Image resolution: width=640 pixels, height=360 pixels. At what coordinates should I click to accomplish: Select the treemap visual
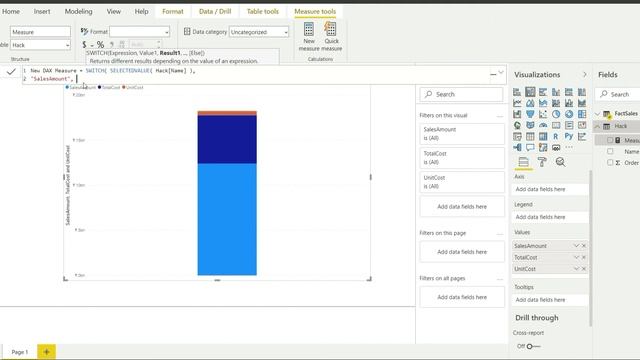click(582, 114)
